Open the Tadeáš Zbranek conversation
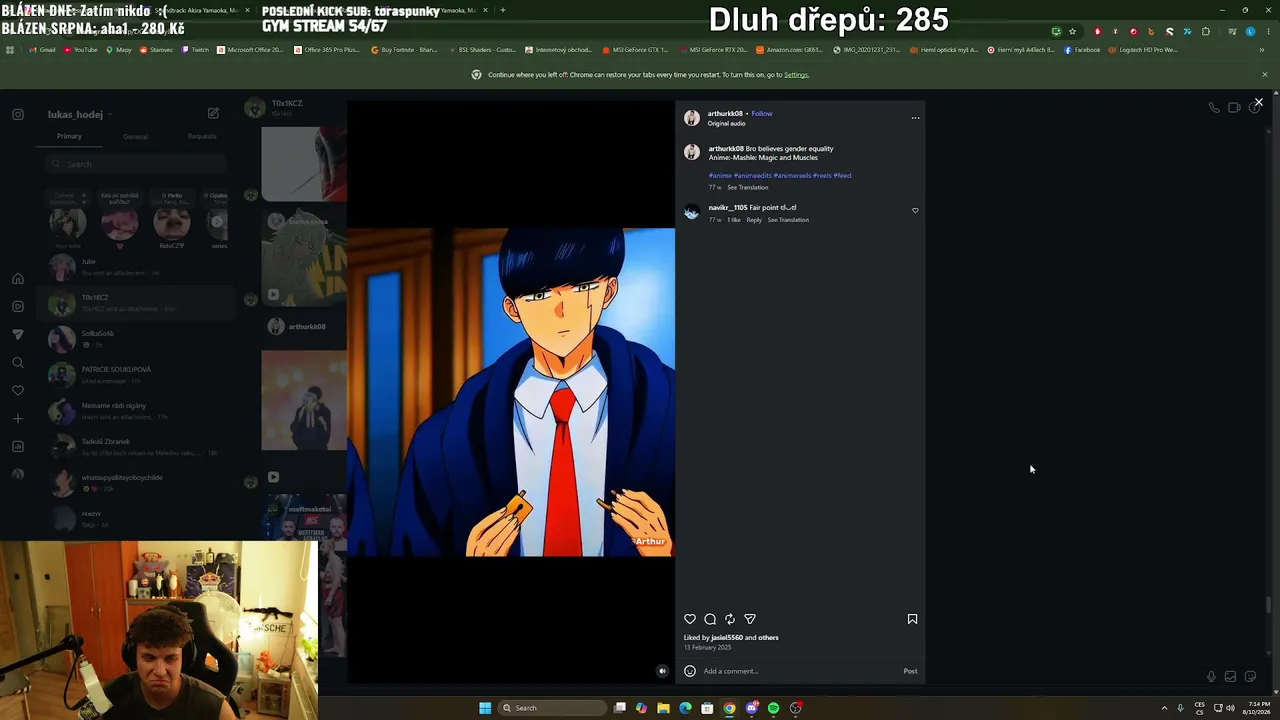This screenshot has height=720, width=1280. coord(136,447)
